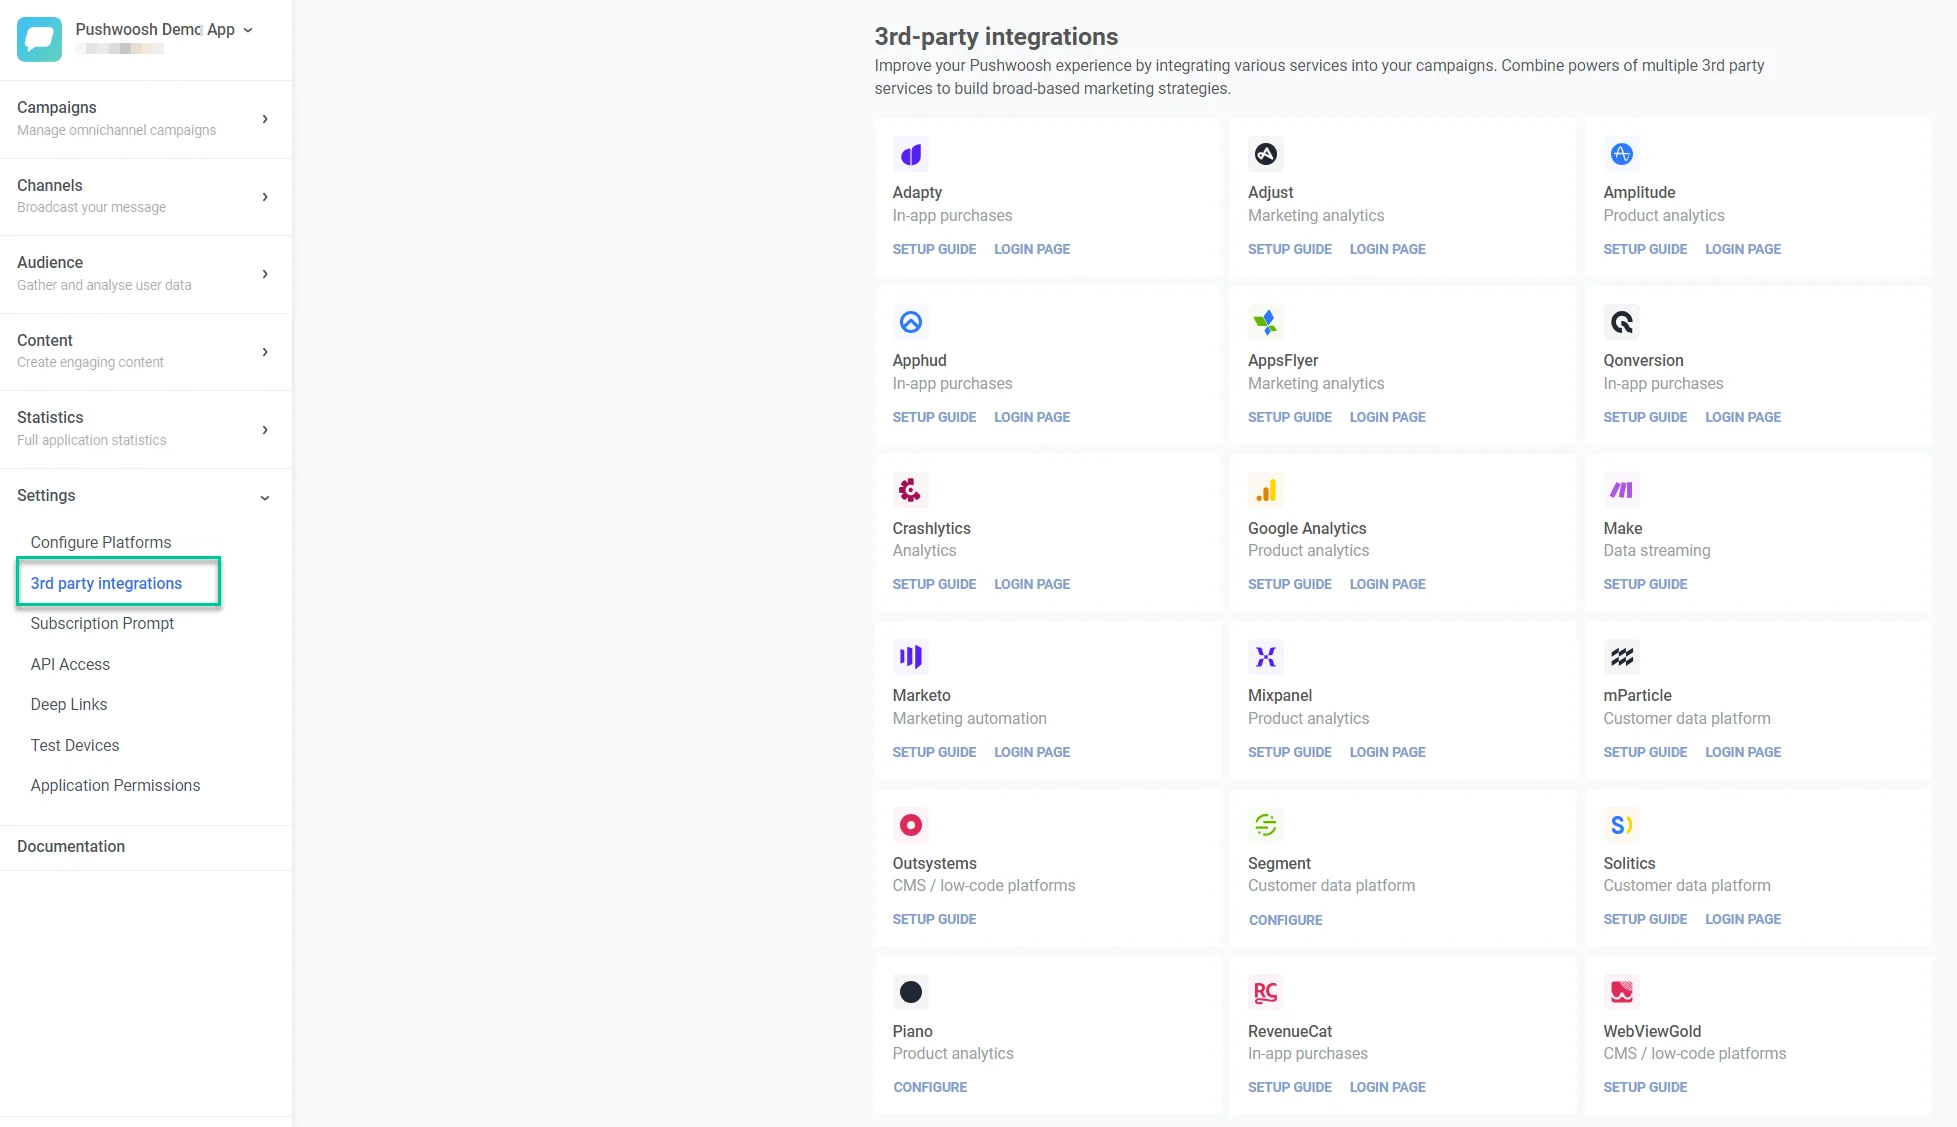The width and height of the screenshot is (1957, 1127).
Task: Open the Adapty integration icon
Action: pos(911,154)
